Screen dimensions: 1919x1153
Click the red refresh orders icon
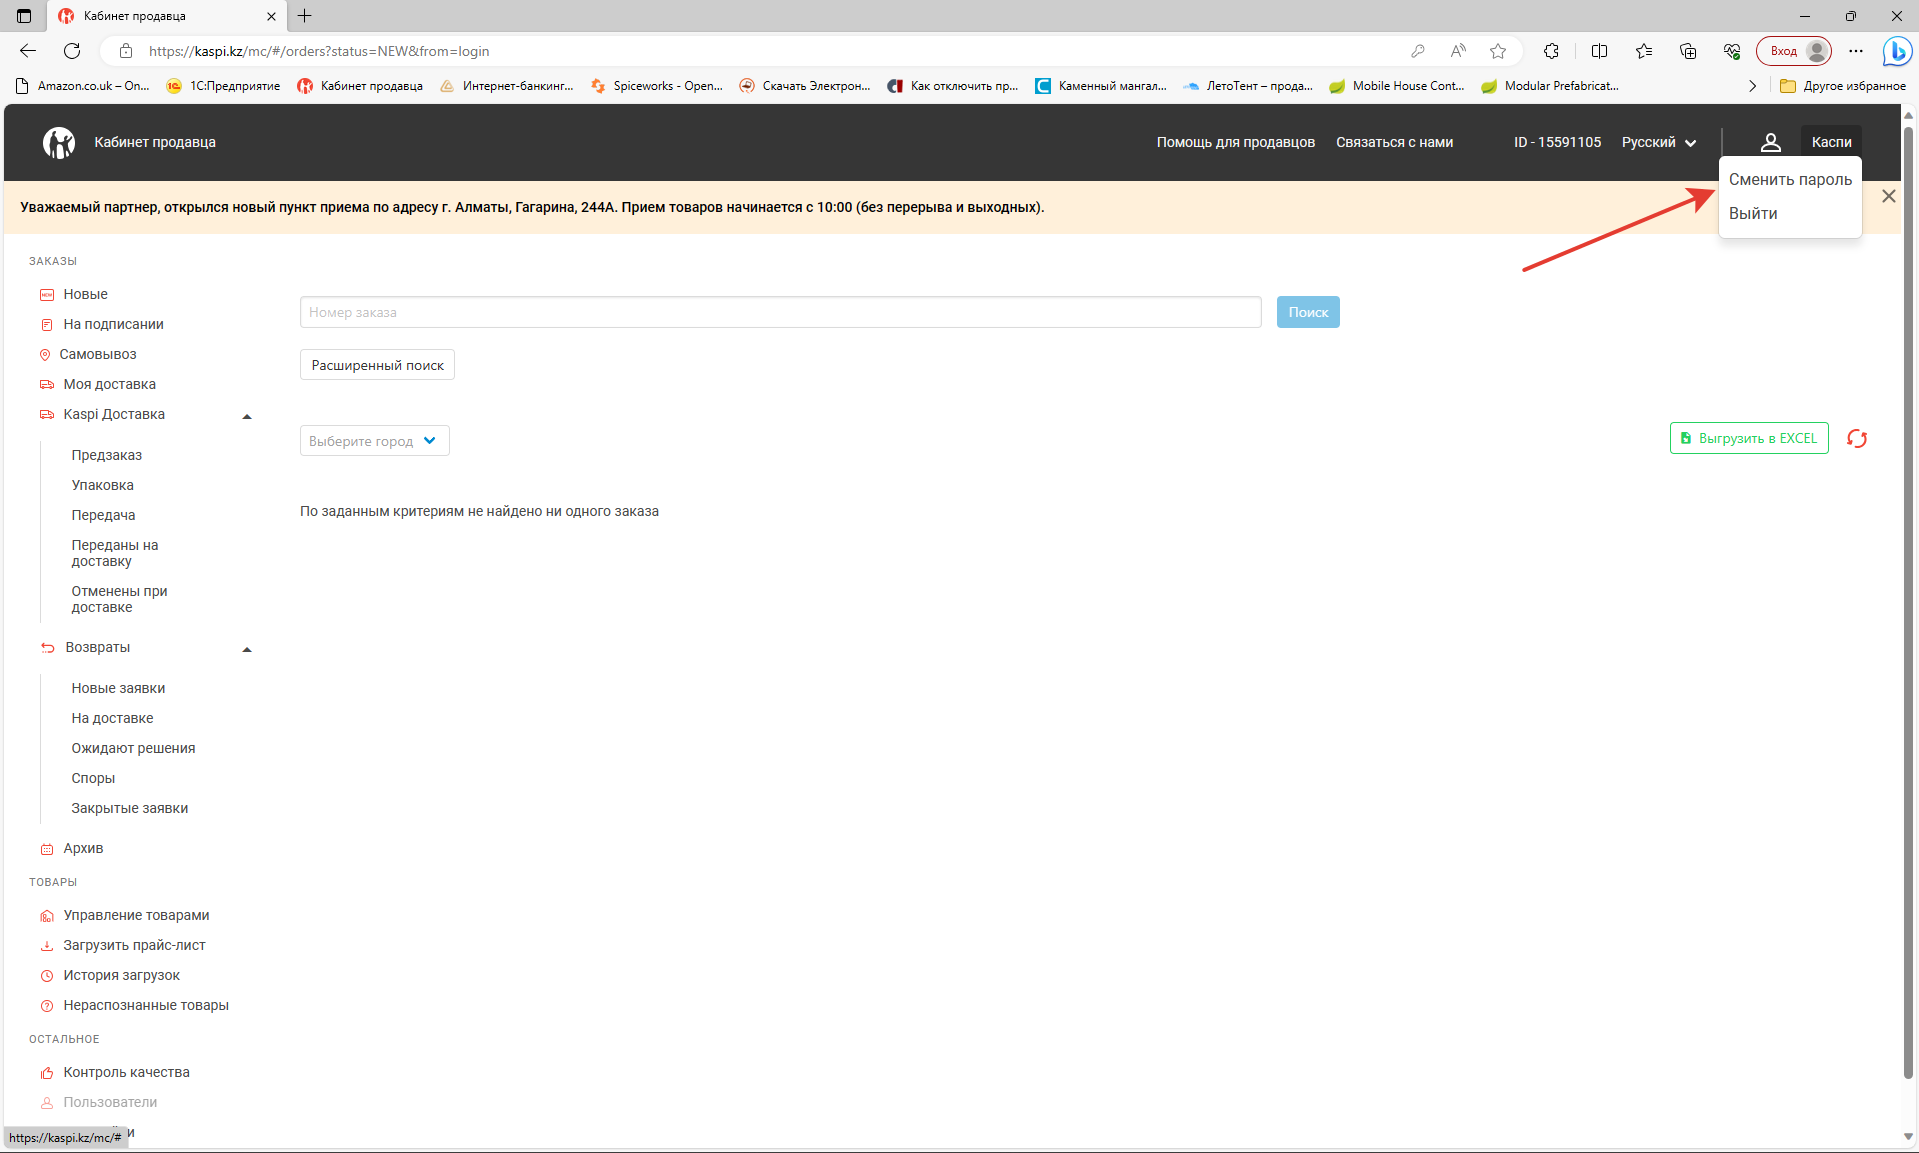1856,439
